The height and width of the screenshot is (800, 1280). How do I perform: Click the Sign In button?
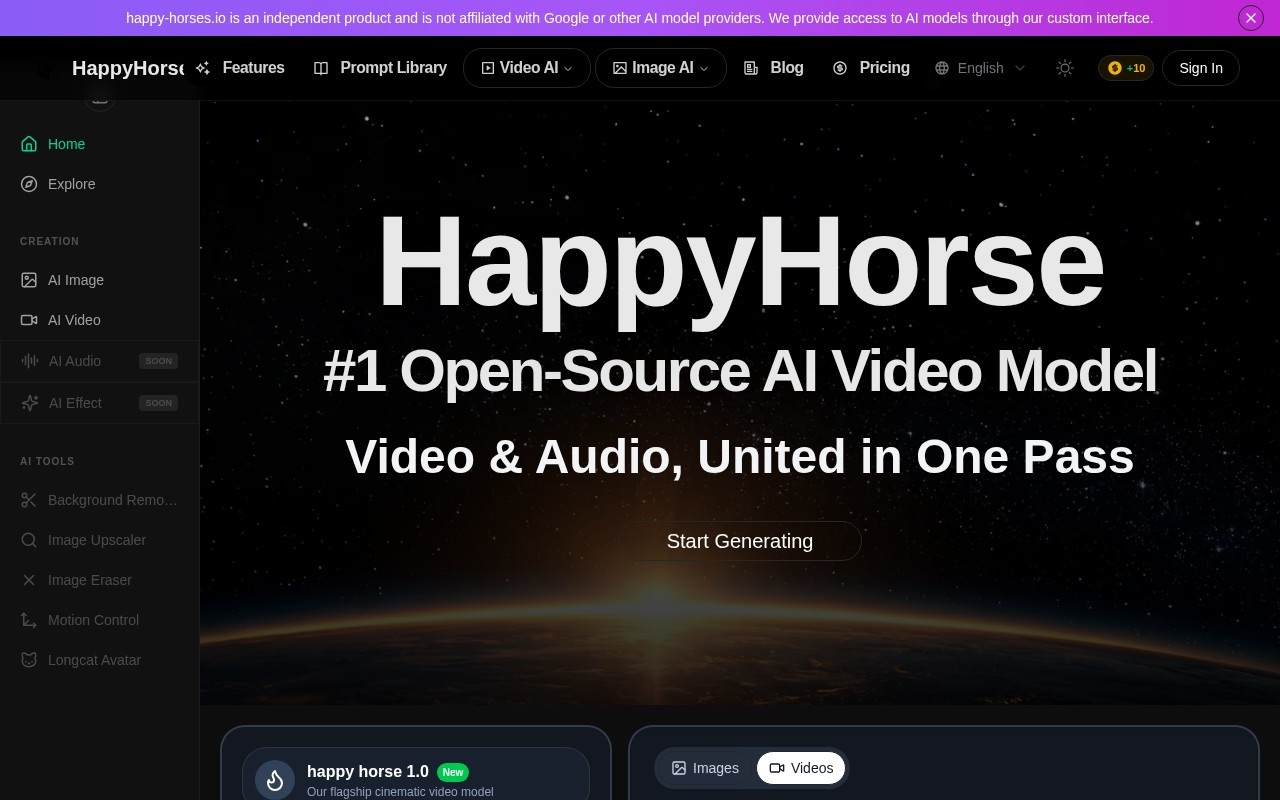pyautogui.click(x=1201, y=68)
